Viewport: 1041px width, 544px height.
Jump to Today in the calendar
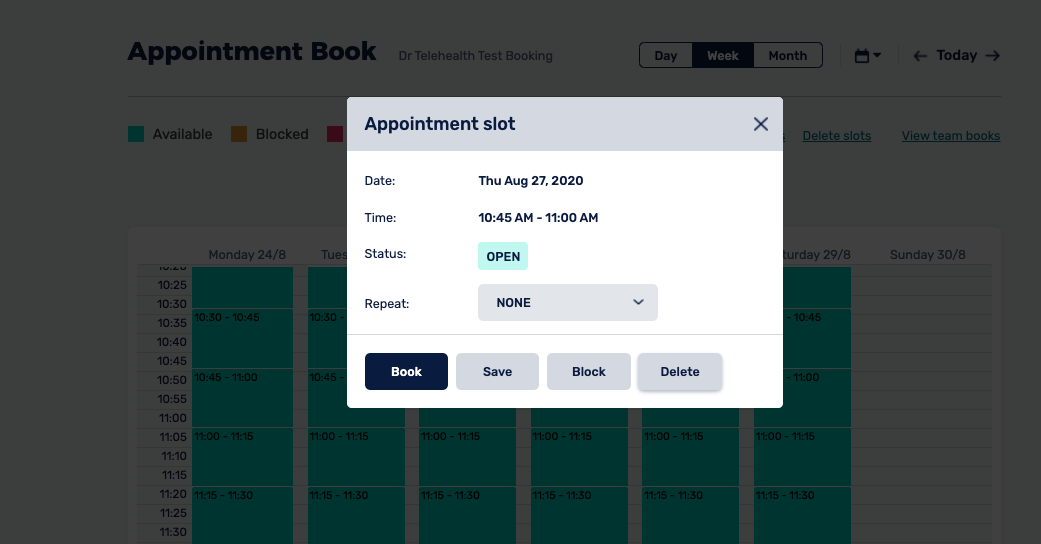[x=956, y=56]
